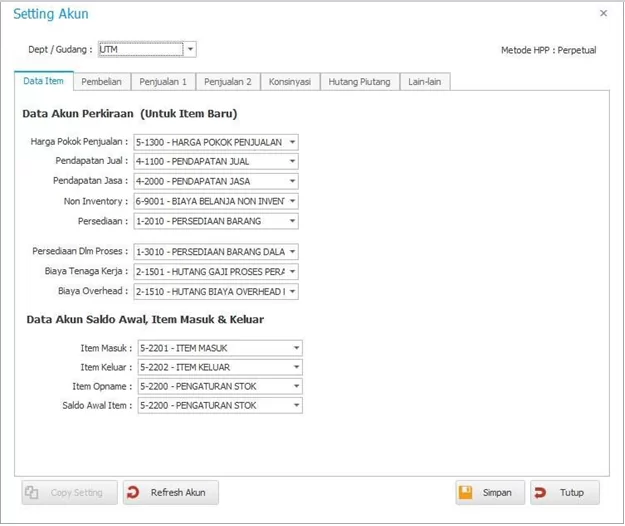Expand the Biaya Overhead dropdown
The width and height of the screenshot is (625, 526).
(292, 292)
